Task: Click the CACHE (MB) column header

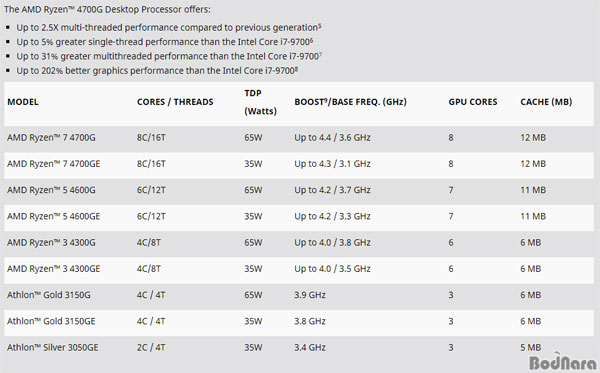Action: (x=546, y=102)
